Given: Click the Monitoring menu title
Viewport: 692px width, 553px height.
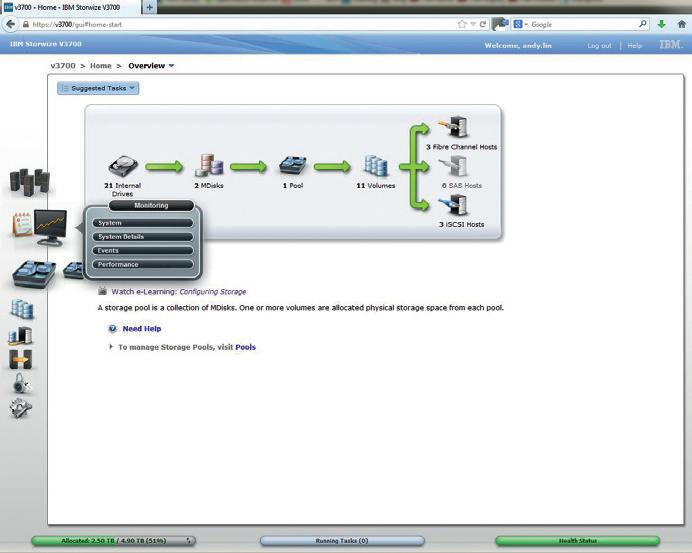Looking at the screenshot, I should [x=151, y=205].
